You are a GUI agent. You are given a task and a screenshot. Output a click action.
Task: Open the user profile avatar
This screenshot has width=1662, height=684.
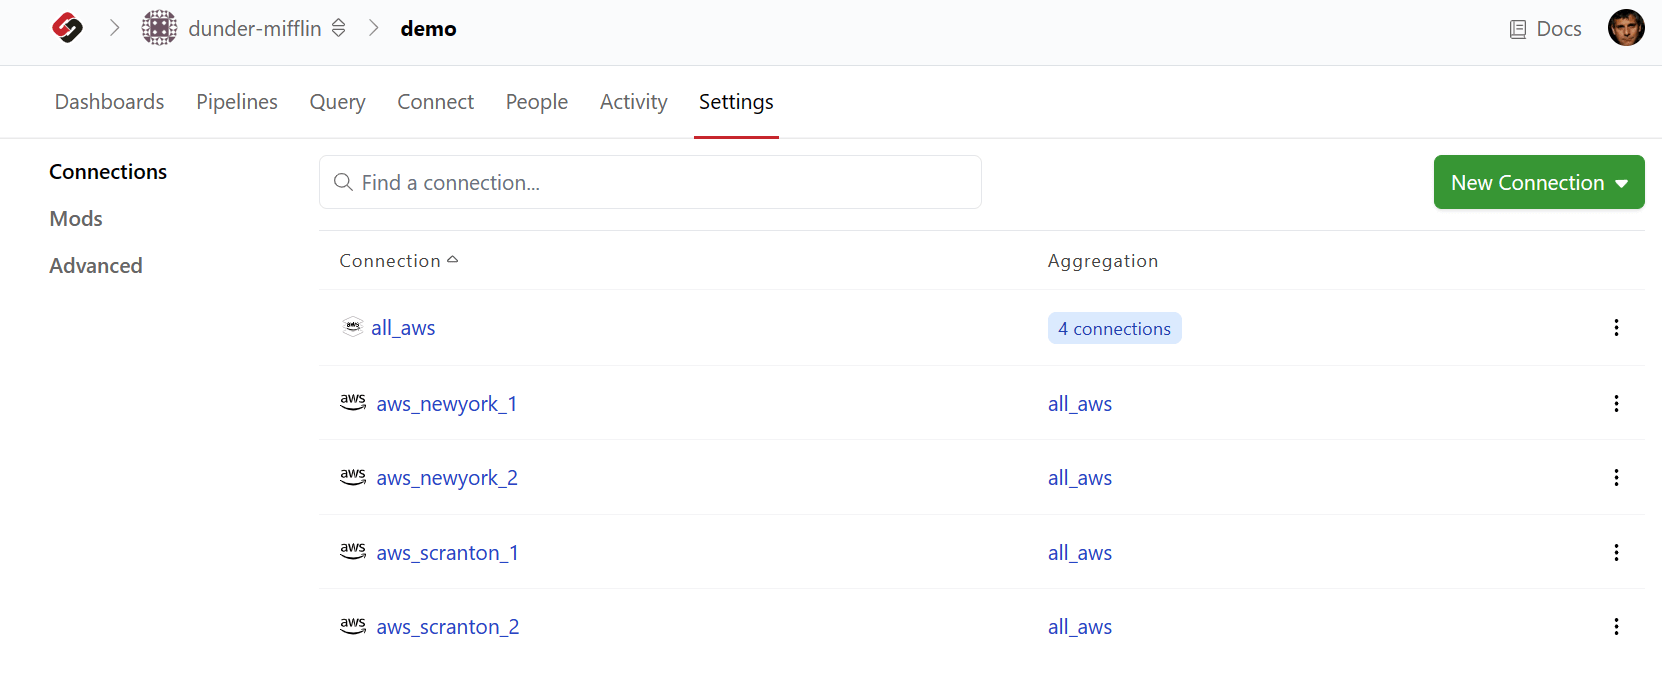click(1626, 28)
